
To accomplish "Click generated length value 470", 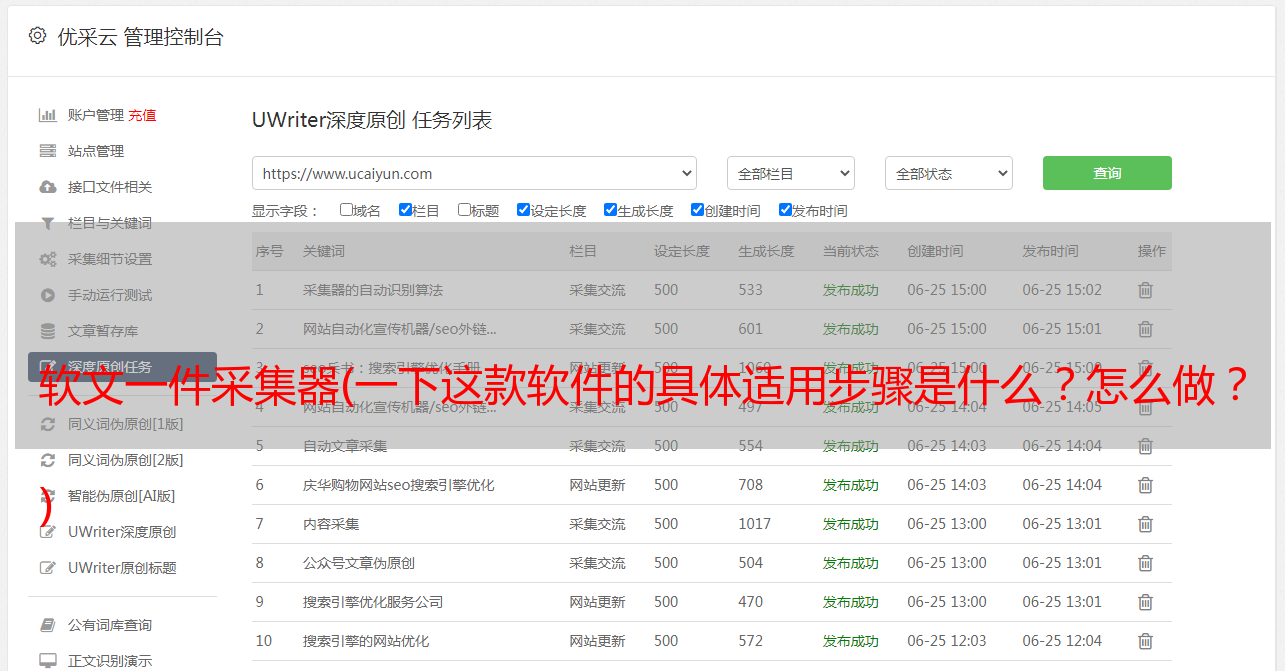I will point(751,602).
